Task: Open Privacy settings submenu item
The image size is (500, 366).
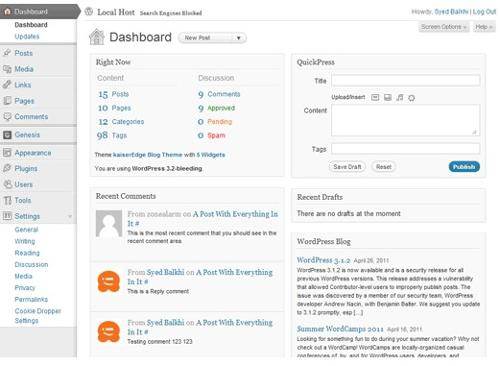Action: [25, 288]
